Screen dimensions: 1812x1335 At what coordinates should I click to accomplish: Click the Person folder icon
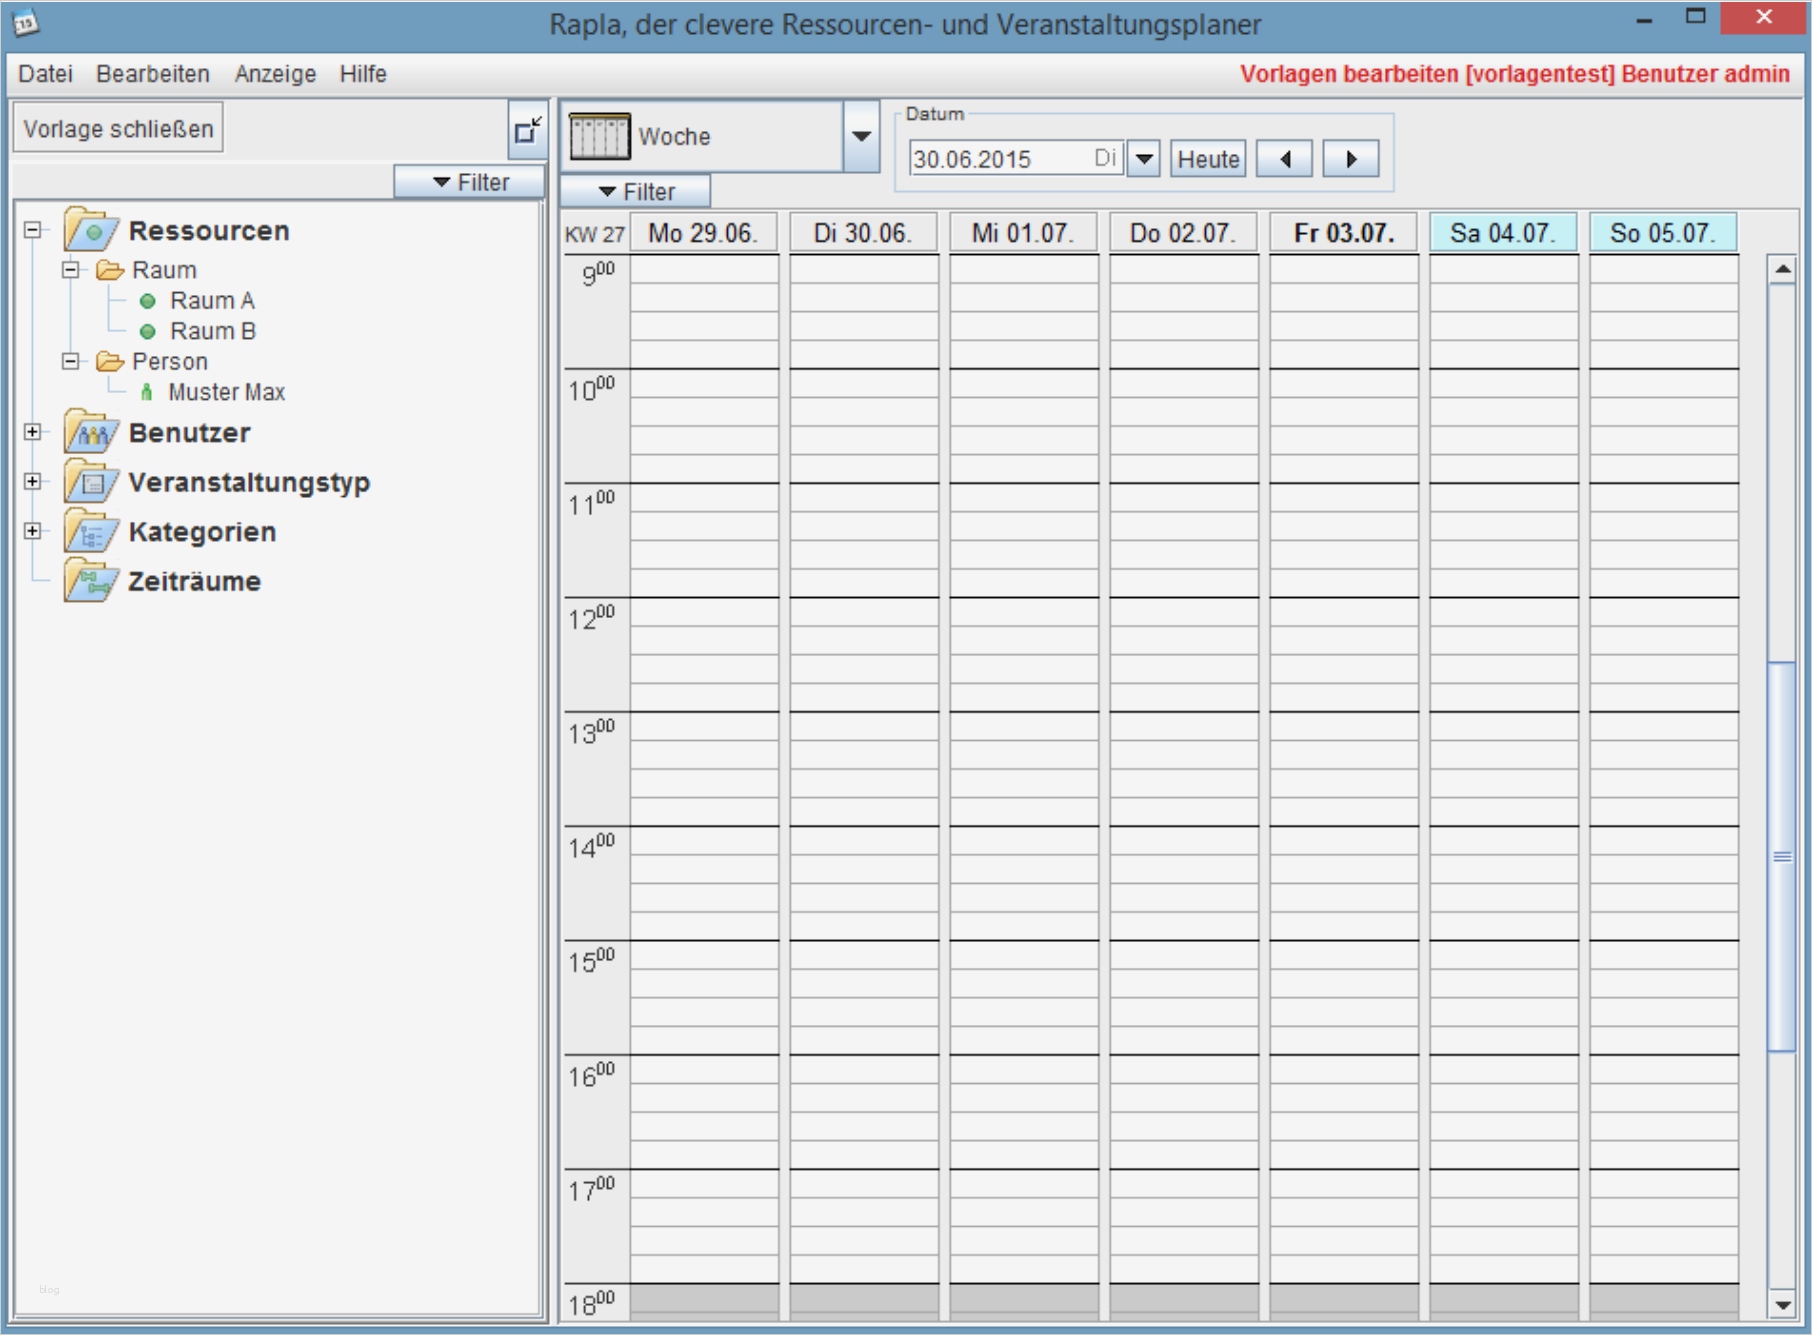[110, 361]
